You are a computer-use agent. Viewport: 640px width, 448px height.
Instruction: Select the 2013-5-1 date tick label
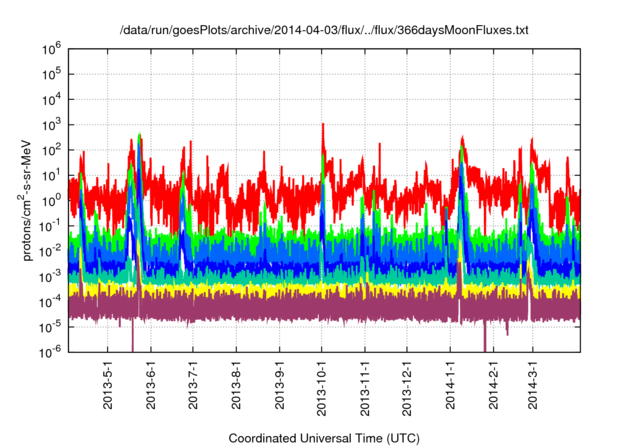click(x=108, y=385)
